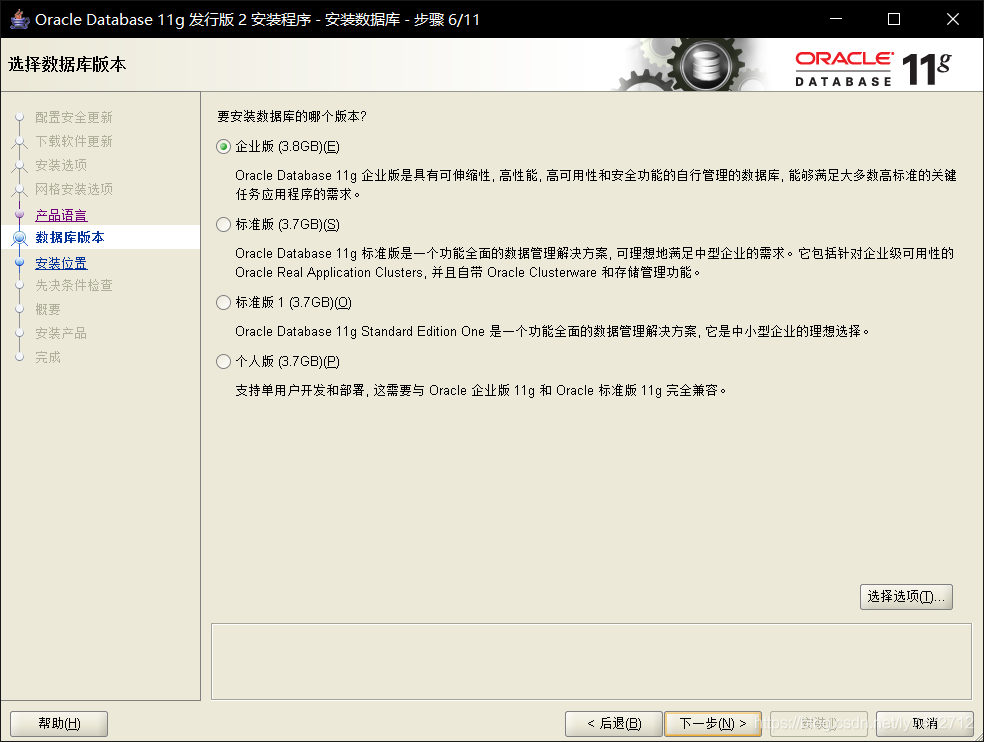Minimize the installer window
Screen dimensions: 984x742
click(836, 19)
